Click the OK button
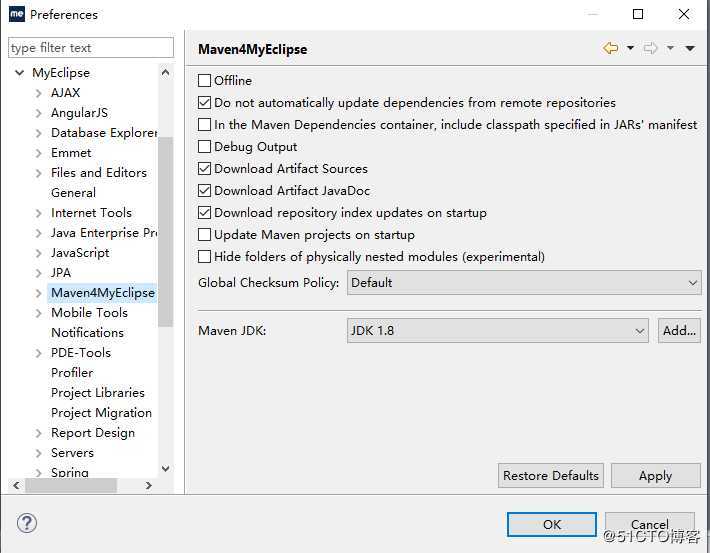 (552, 524)
